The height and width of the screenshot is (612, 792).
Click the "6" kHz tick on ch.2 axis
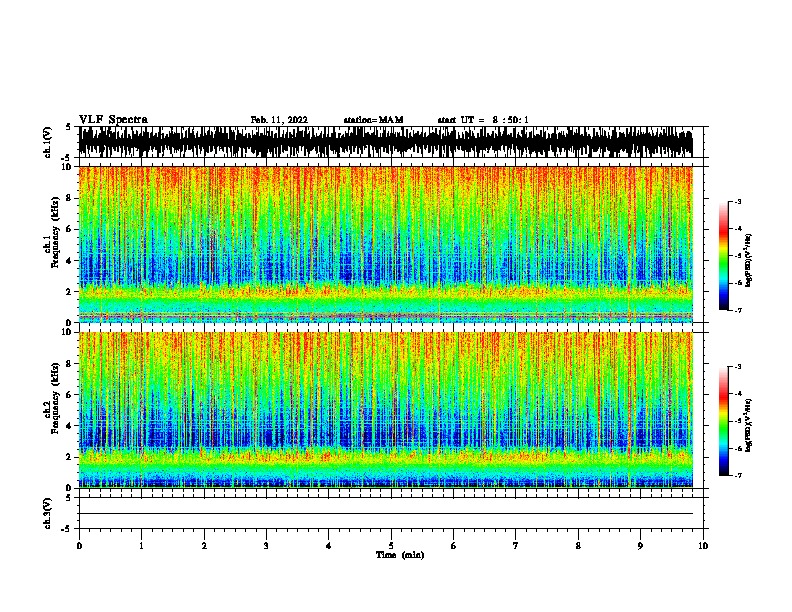68,395
